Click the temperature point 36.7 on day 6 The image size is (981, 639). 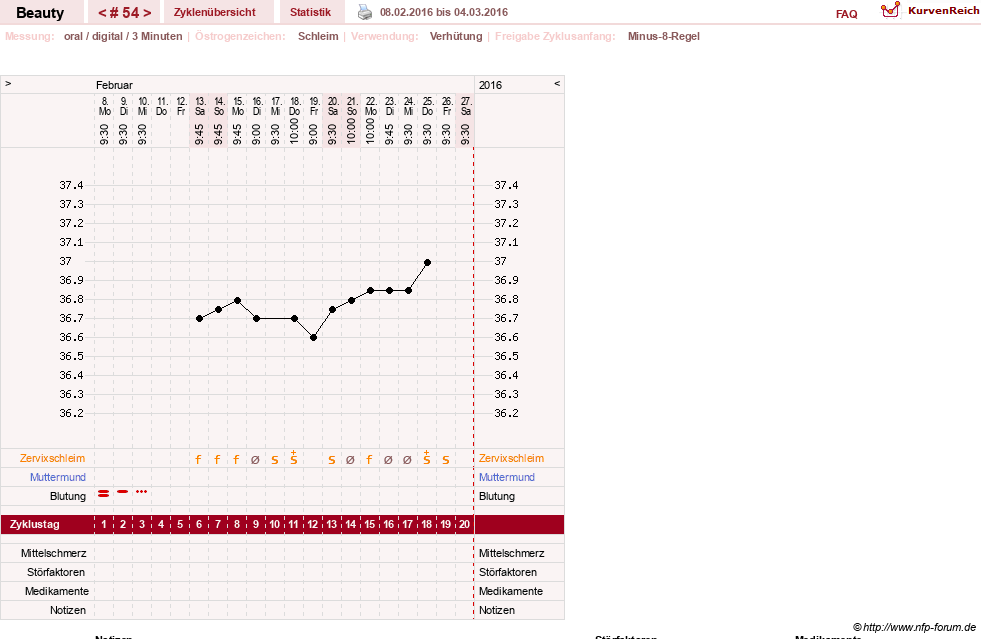[200, 319]
